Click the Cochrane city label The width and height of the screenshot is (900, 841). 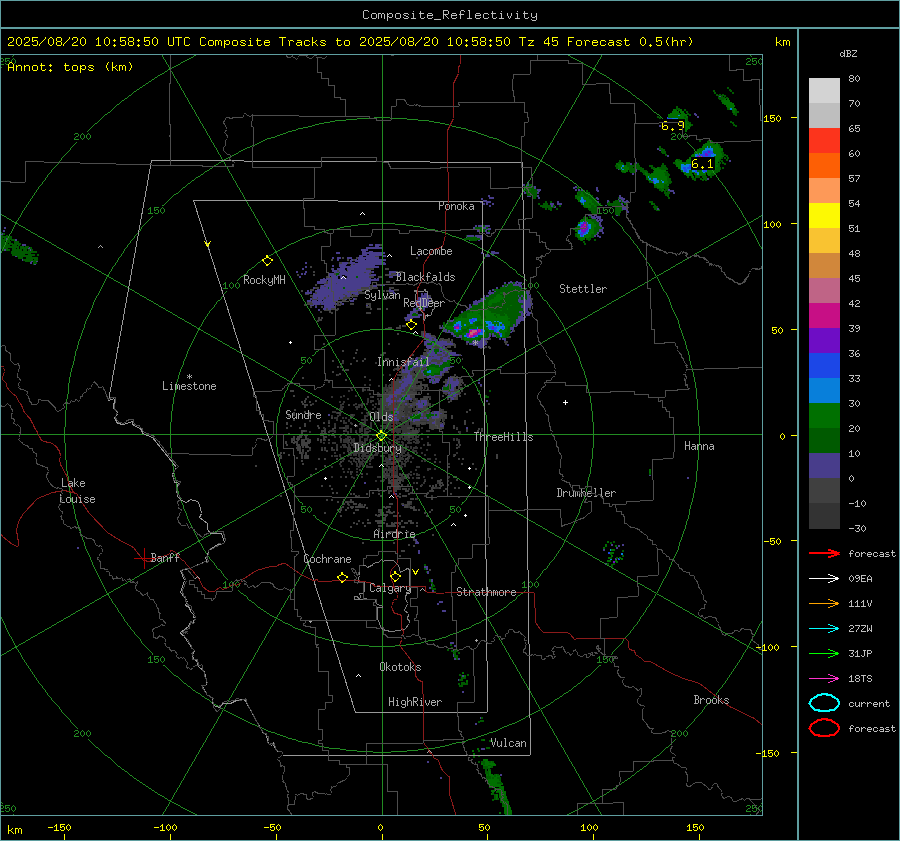(x=327, y=559)
